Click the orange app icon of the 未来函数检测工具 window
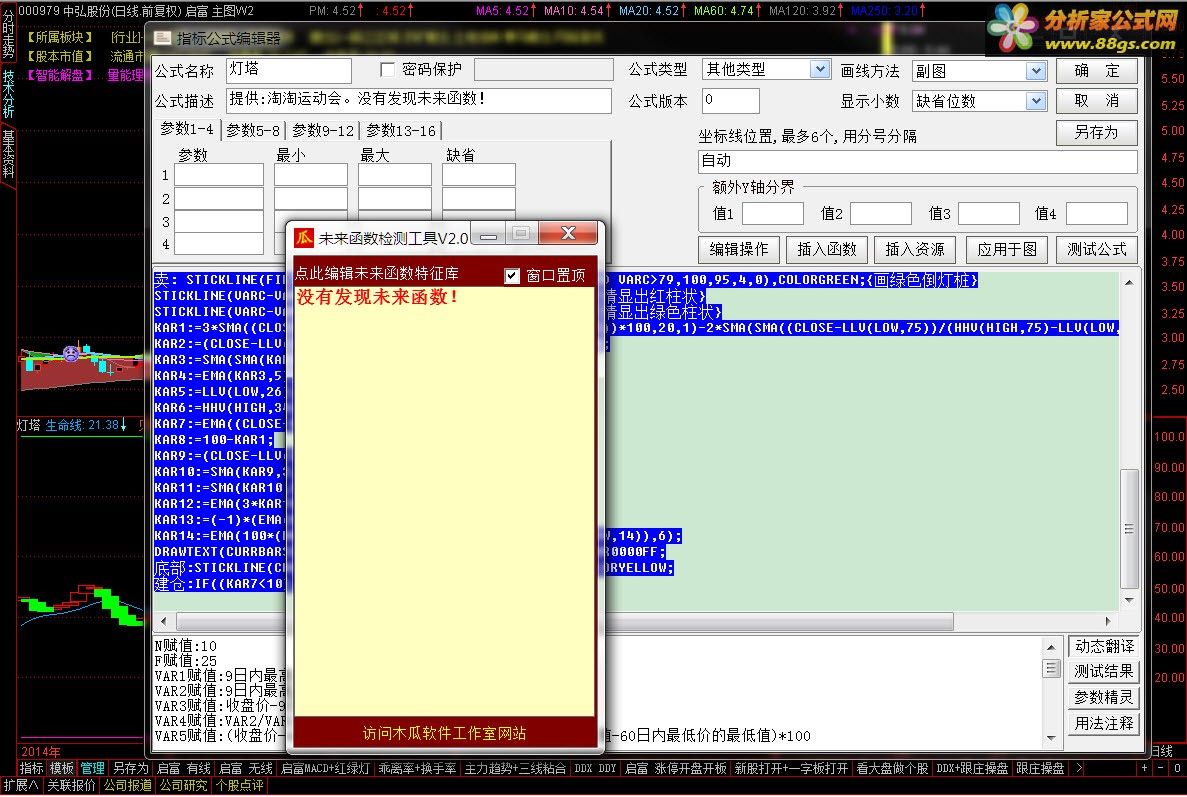1187x797 pixels. pyautogui.click(x=304, y=238)
